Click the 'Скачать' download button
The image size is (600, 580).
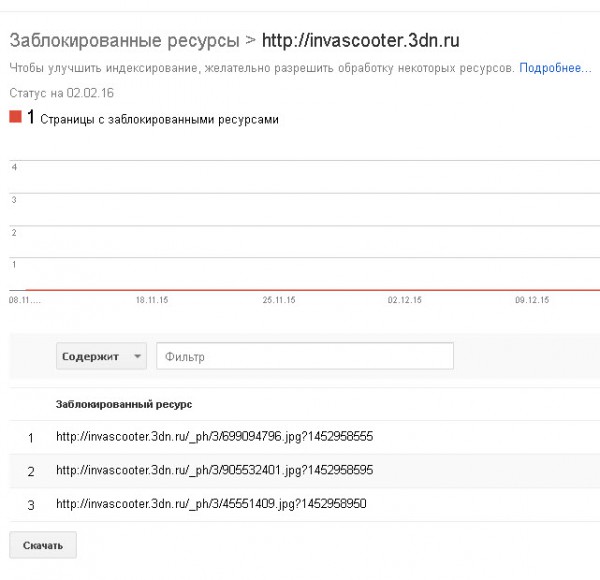pos(43,545)
